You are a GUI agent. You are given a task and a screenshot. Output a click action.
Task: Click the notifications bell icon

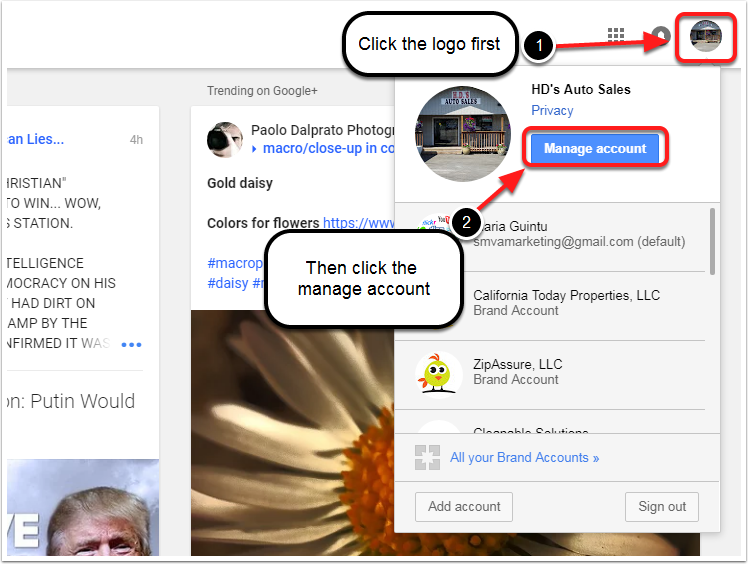661,35
